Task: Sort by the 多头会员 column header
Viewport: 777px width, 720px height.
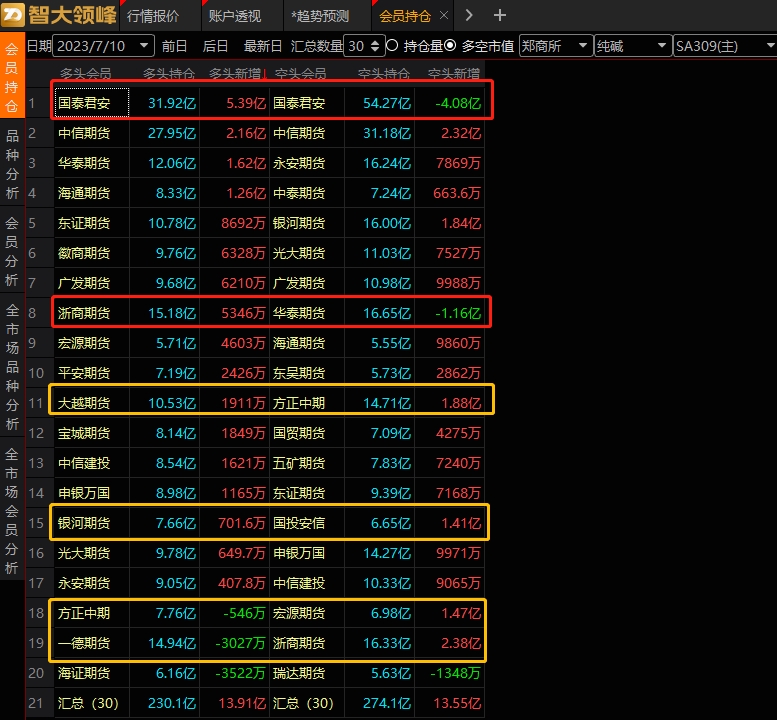Action: [86, 74]
